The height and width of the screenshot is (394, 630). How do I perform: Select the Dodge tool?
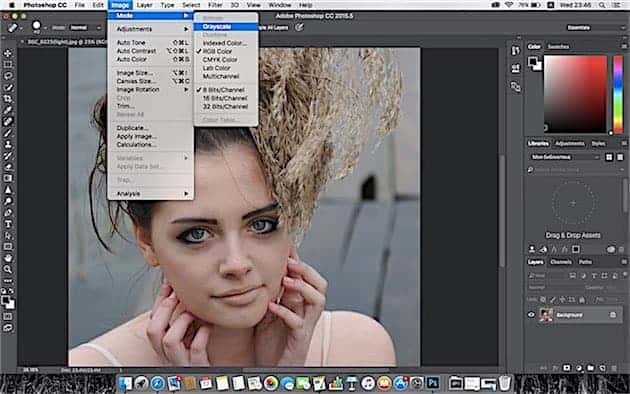point(8,201)
